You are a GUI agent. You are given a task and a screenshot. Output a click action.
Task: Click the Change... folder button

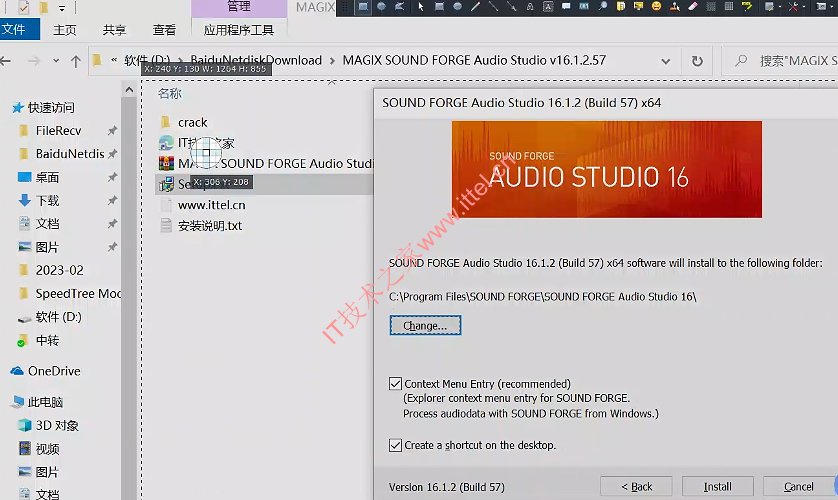pyautogui.click(x=425, y=325)
